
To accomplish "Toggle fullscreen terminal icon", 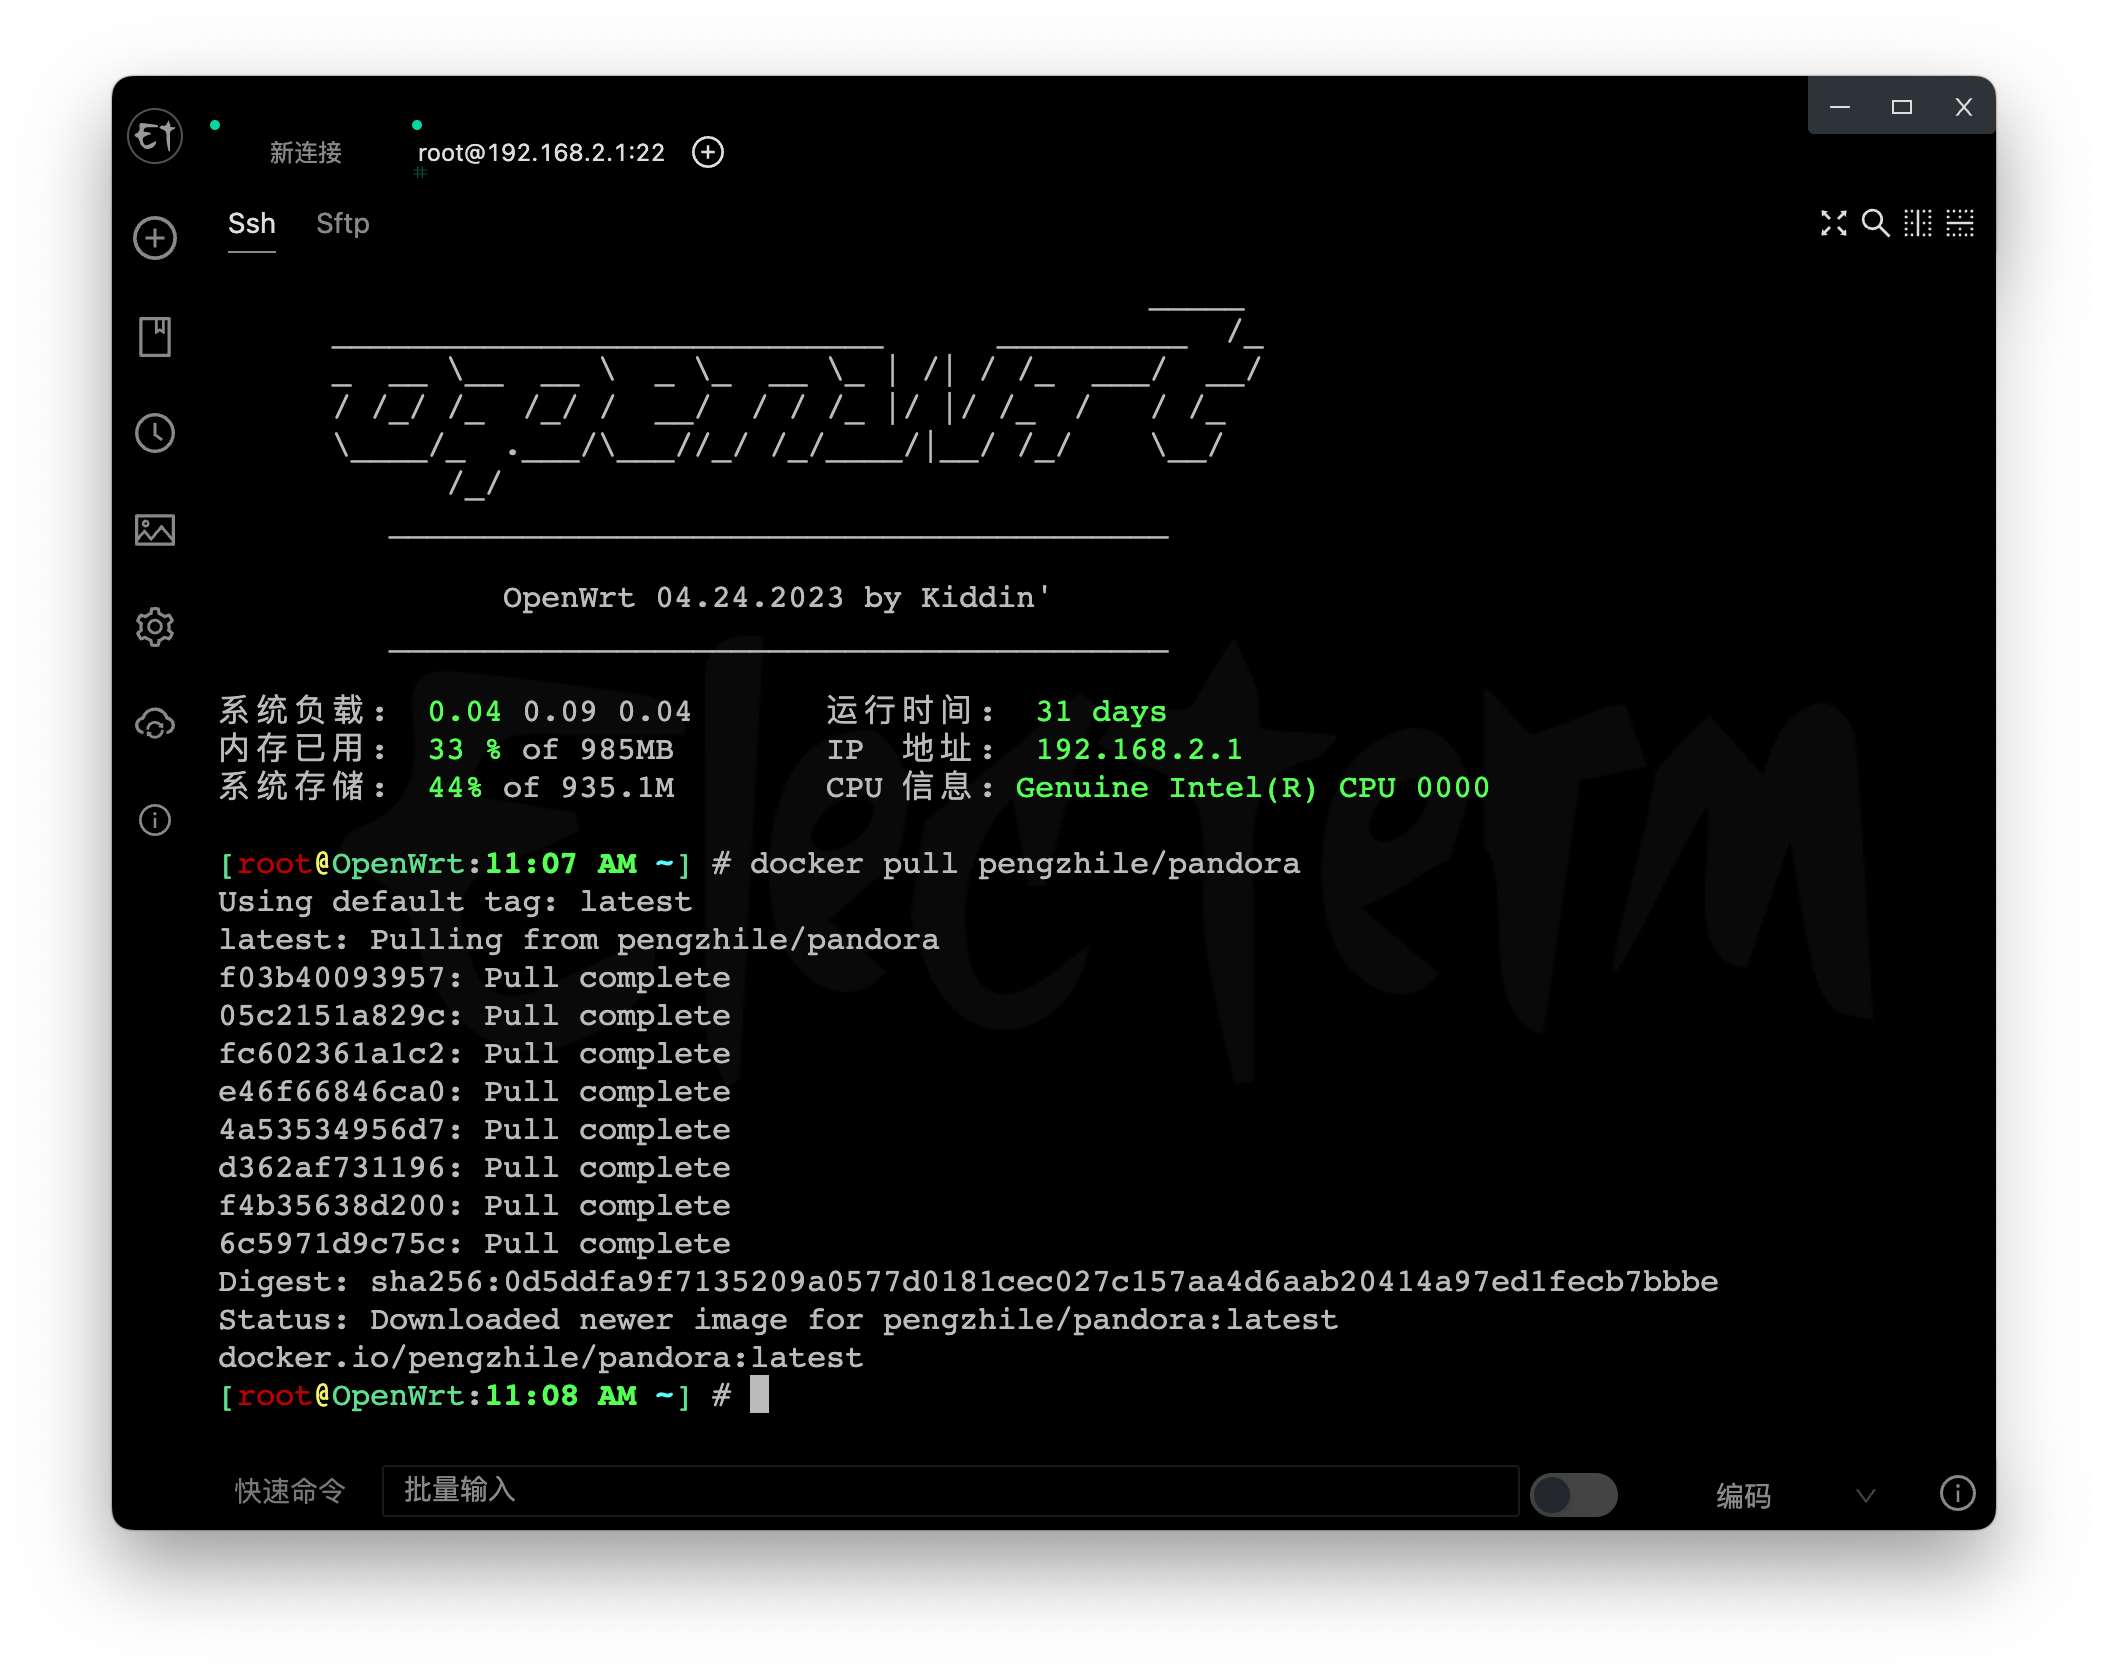I will (x=1833, y=223).
